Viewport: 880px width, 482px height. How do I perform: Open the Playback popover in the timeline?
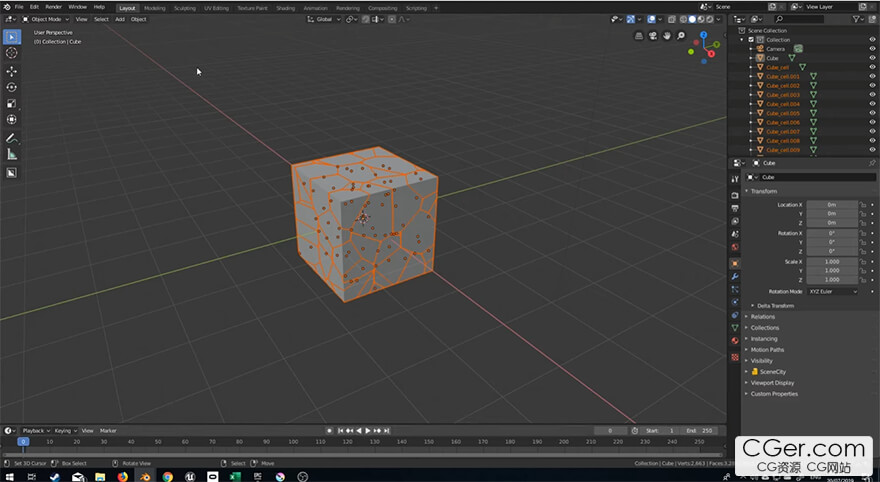[34, 430]
